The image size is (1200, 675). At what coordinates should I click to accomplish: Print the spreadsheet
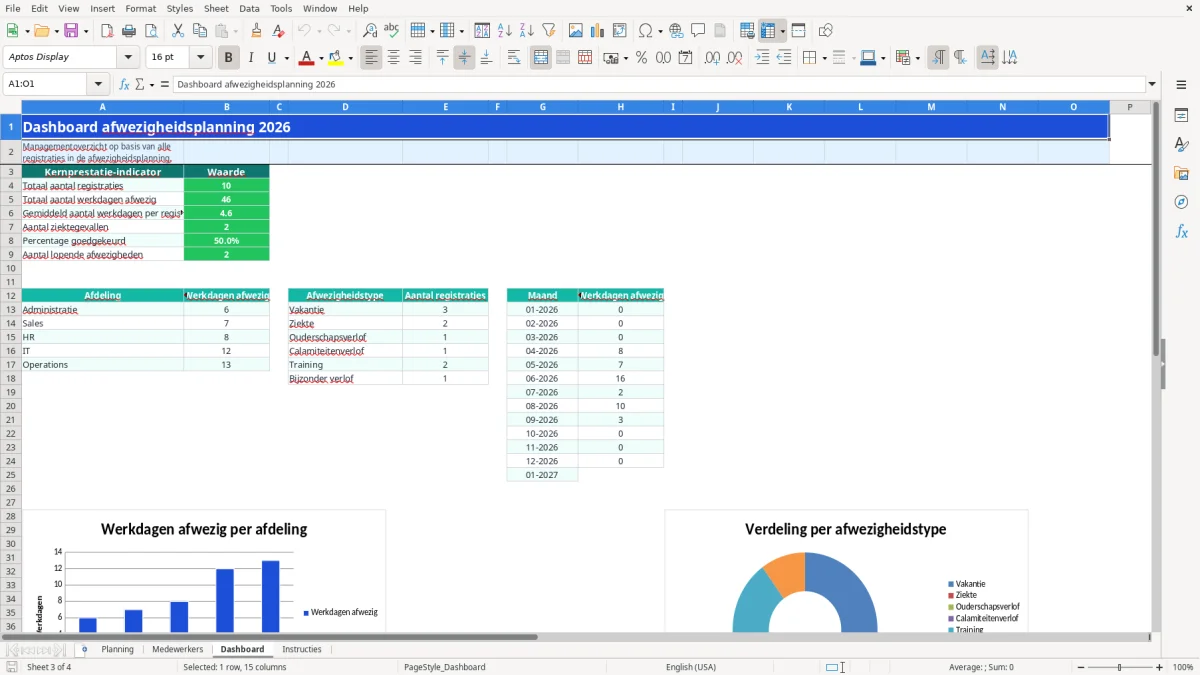[129, 31]
